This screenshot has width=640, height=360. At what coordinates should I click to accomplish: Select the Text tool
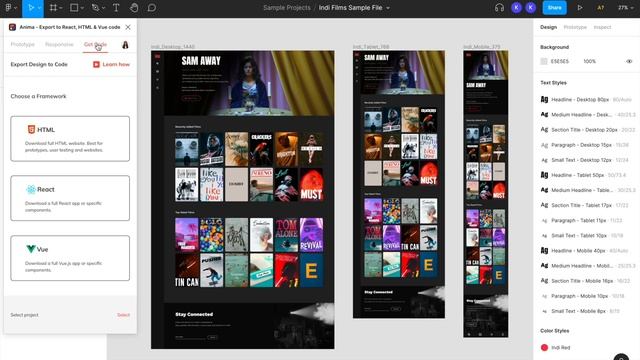point(116,8)
